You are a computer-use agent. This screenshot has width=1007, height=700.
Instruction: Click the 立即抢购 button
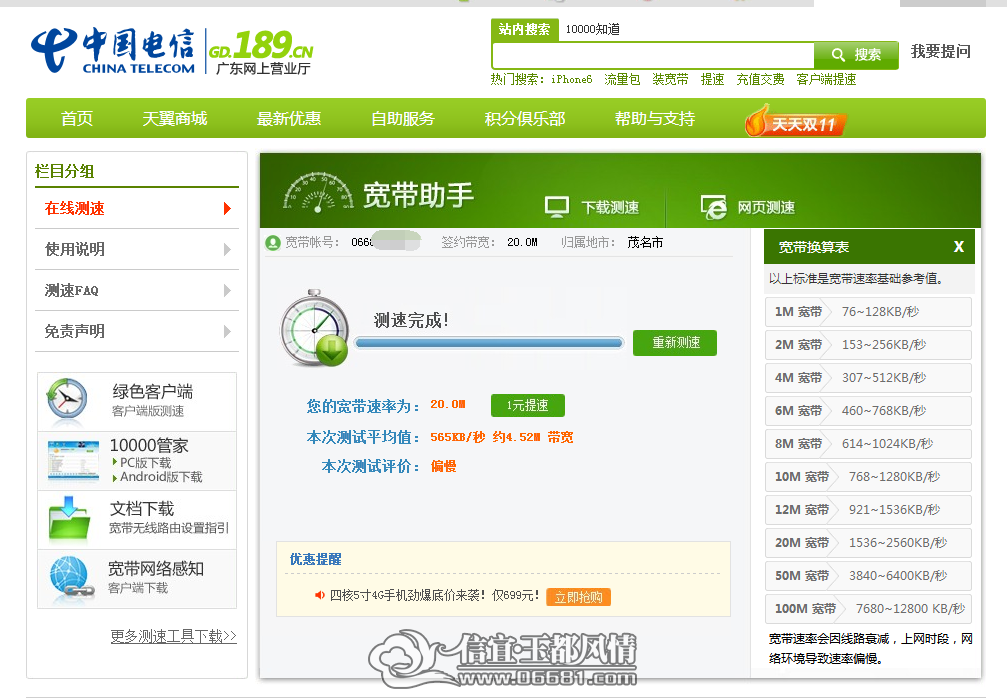(x=579, y=597)
